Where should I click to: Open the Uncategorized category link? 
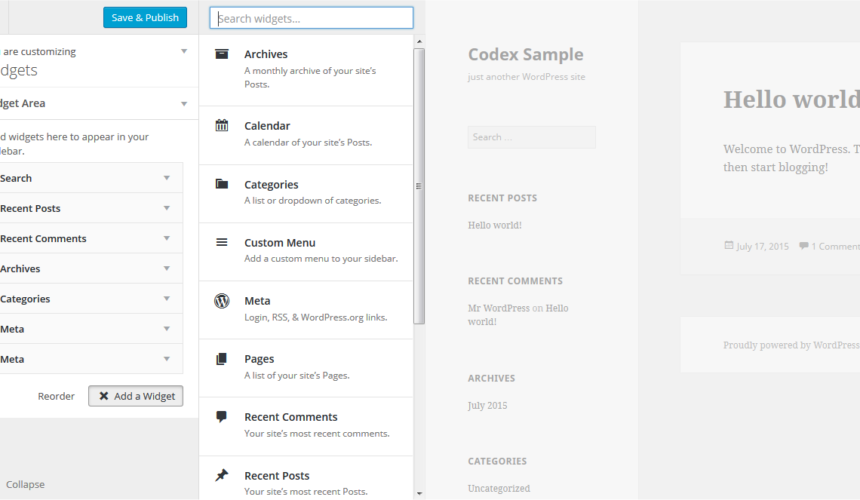point(499,488)
